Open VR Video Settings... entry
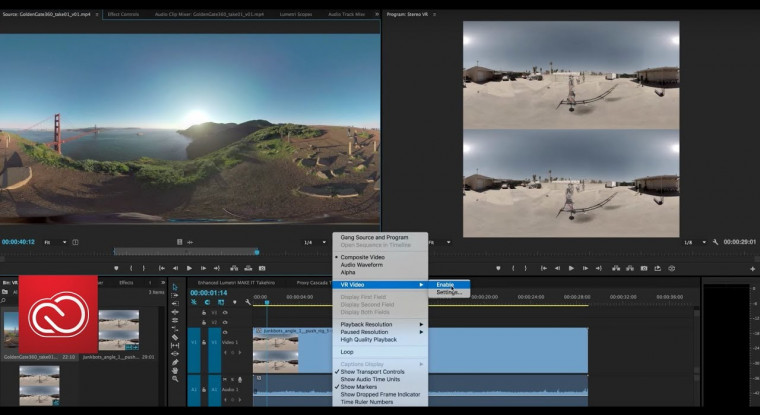760x415 pixels. 448,292
